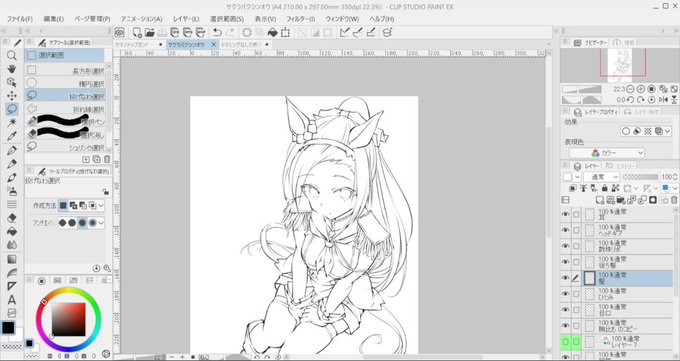Choose the 長方形選択 sub tool

tap(65, 71)
